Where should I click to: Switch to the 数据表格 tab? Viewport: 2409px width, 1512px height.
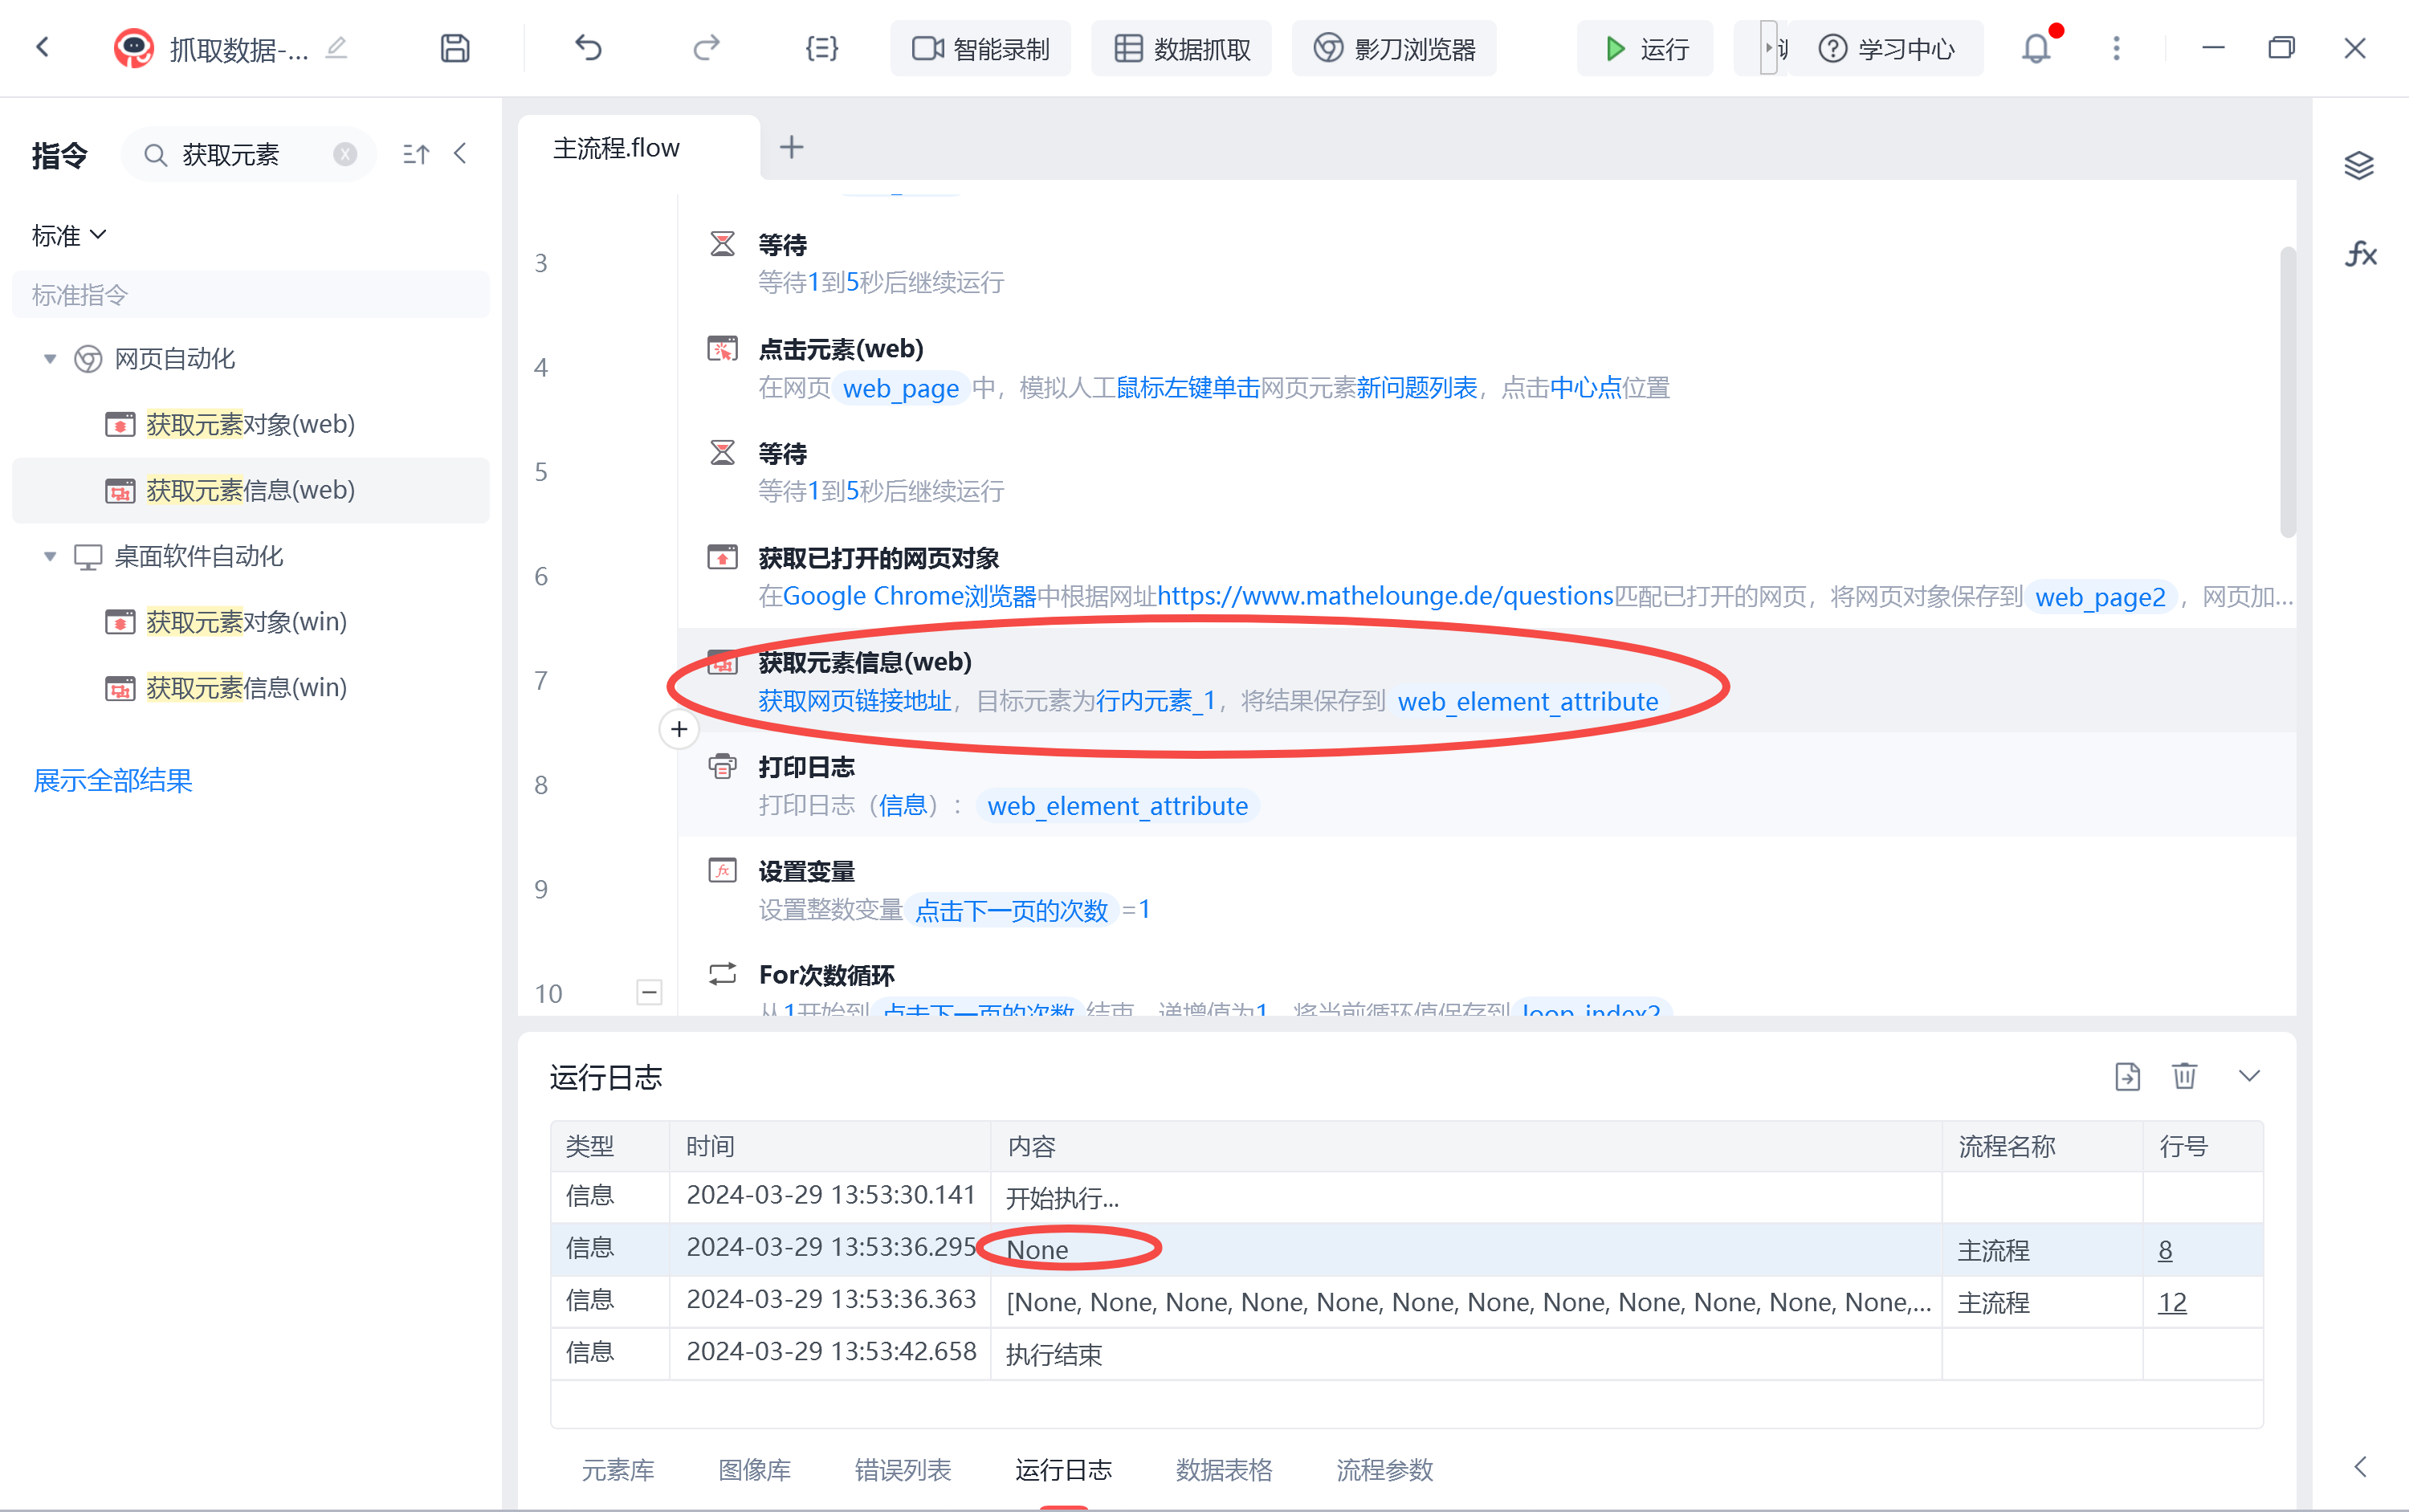pos(1223,1469)
